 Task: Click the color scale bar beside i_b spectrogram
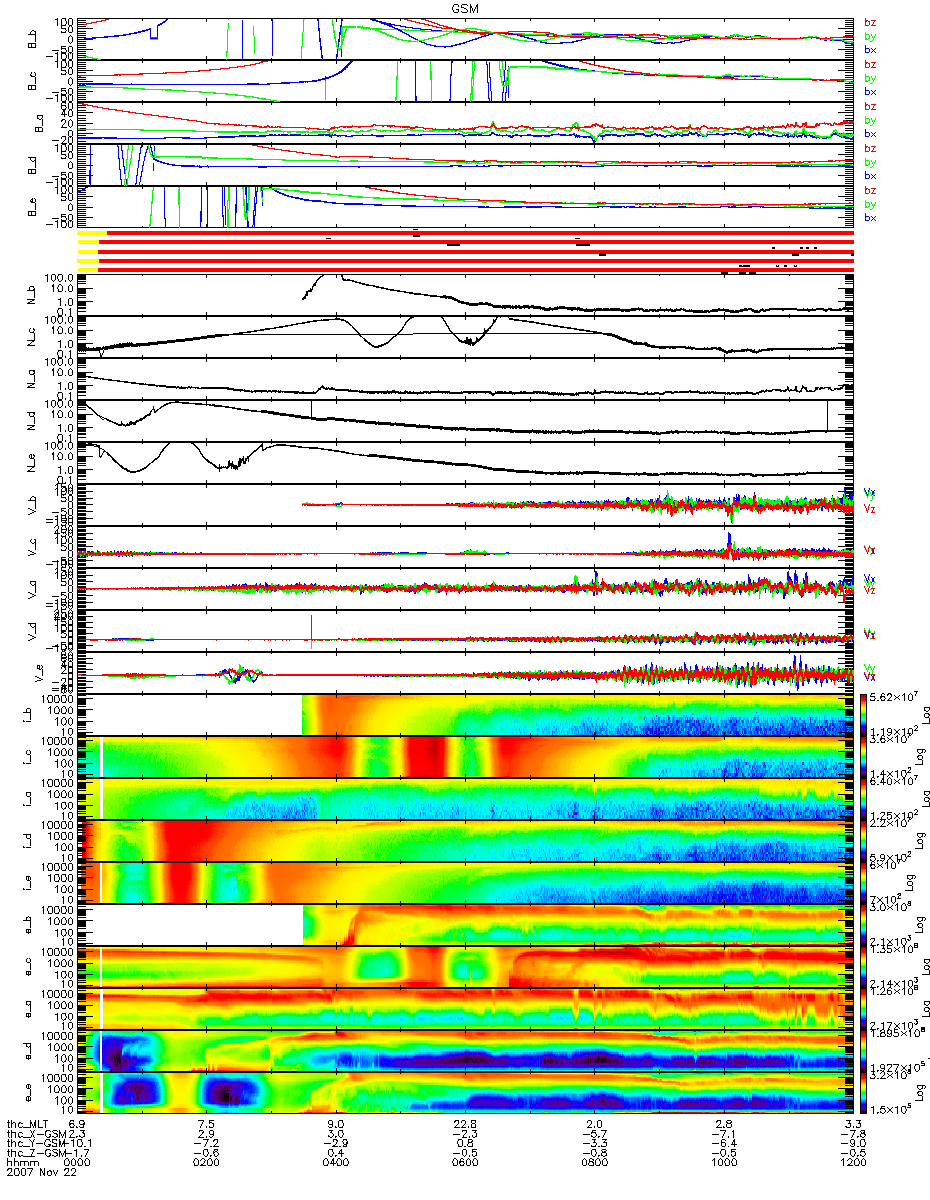pyautogui.click(x=866, y=714)
